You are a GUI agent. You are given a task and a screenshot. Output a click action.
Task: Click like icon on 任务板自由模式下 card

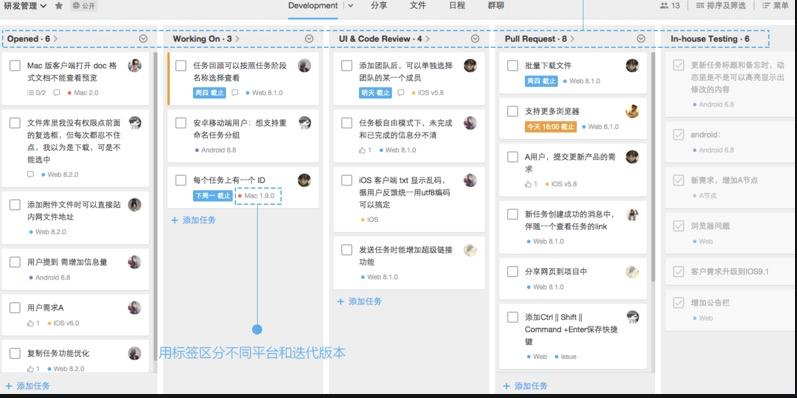pos(362,150)
